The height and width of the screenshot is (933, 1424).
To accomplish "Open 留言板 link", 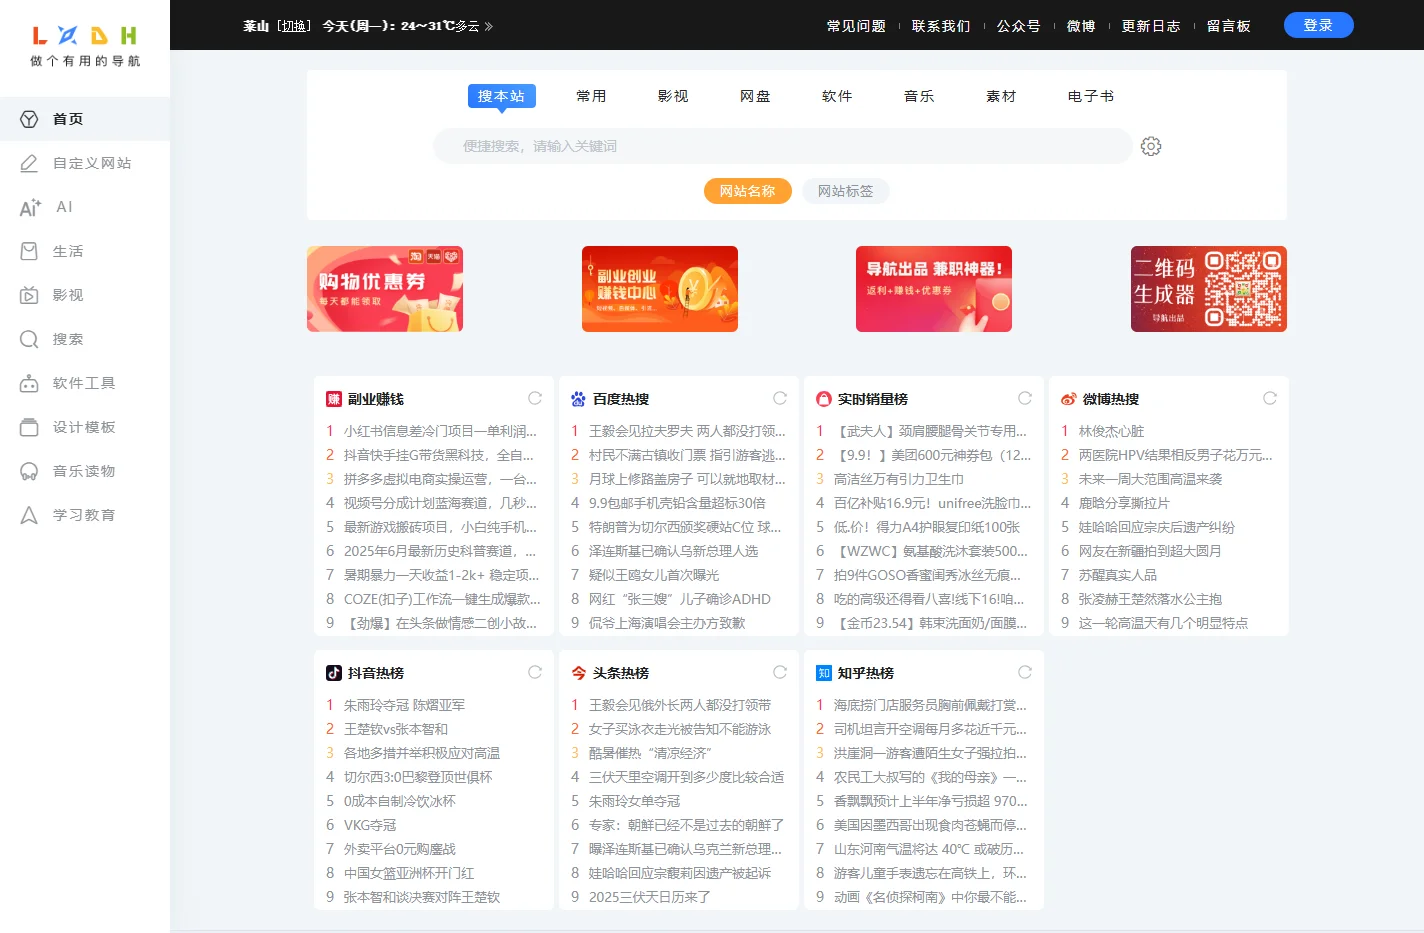I will pos(1229,26).
